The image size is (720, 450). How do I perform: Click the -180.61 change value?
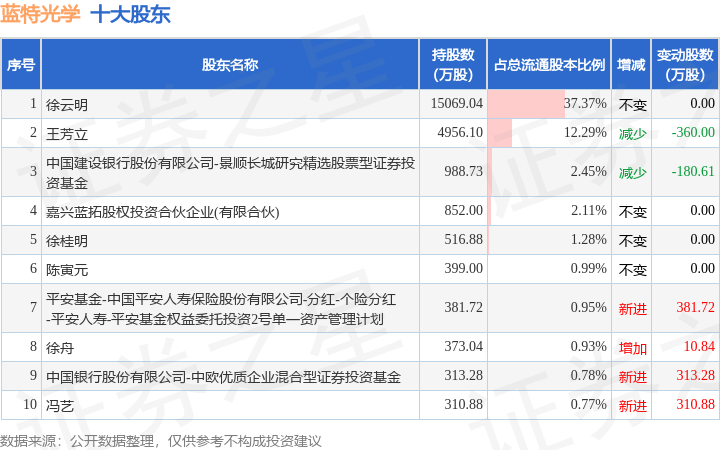tap(692, 172)
